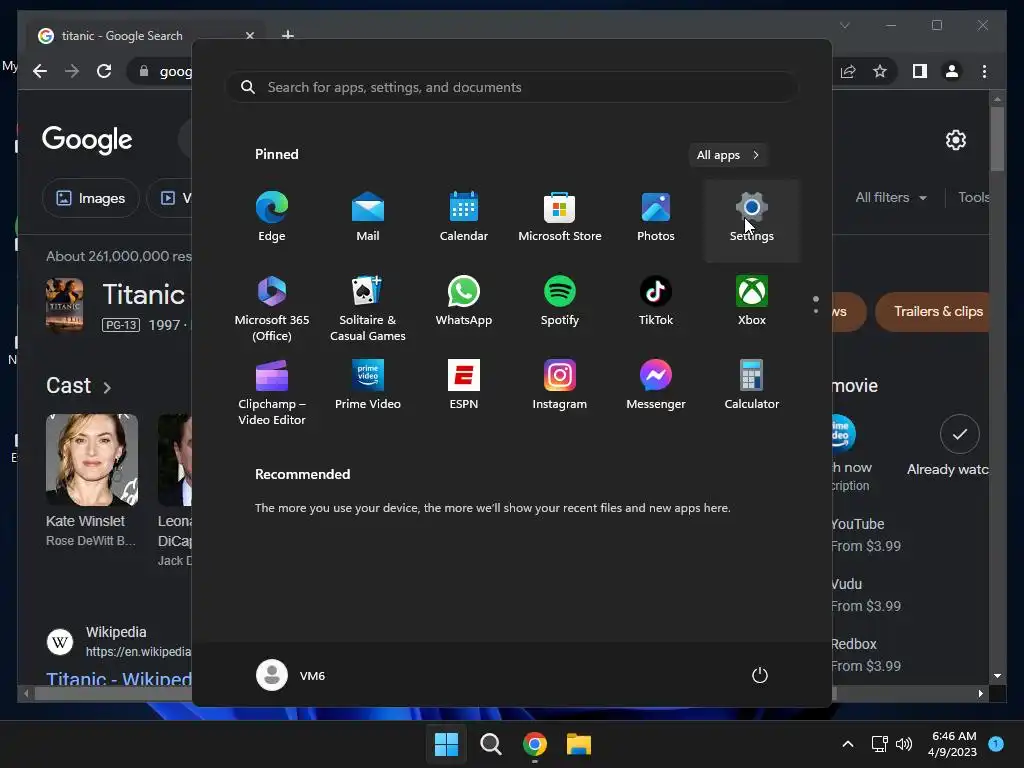1024x768 pixels.
Task: Show hidden system tray icons
Action: (x=848, y=744)
